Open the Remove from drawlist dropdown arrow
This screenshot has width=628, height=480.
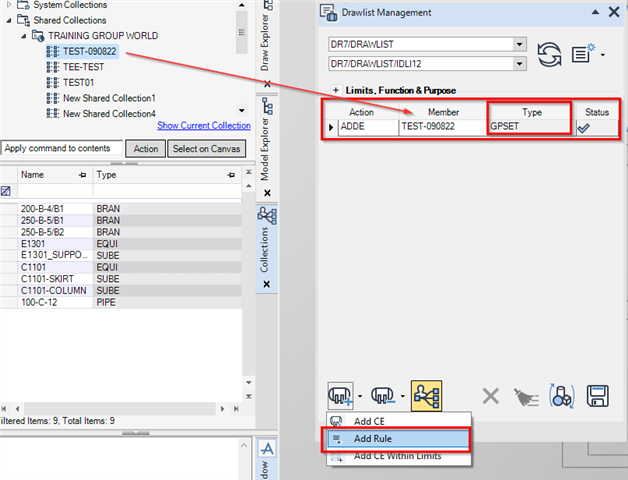pyautogui.click(x=403, y=396)
